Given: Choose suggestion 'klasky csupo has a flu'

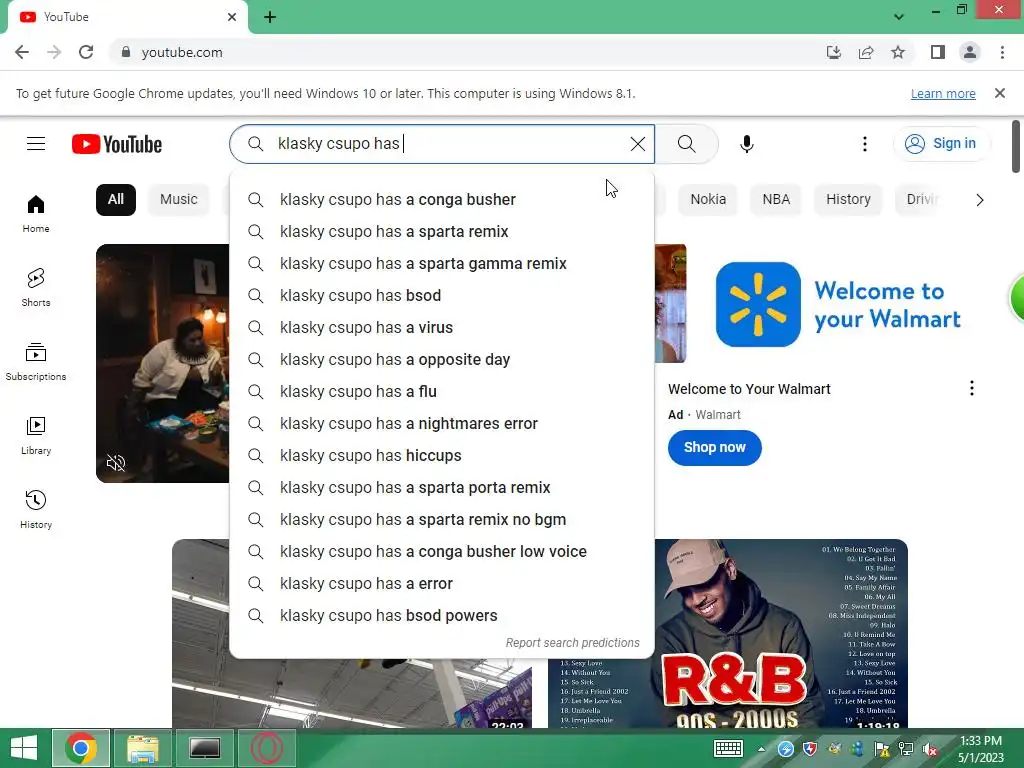Looking at the screenshot, I should pyautogui.click(x=441, y=392).
